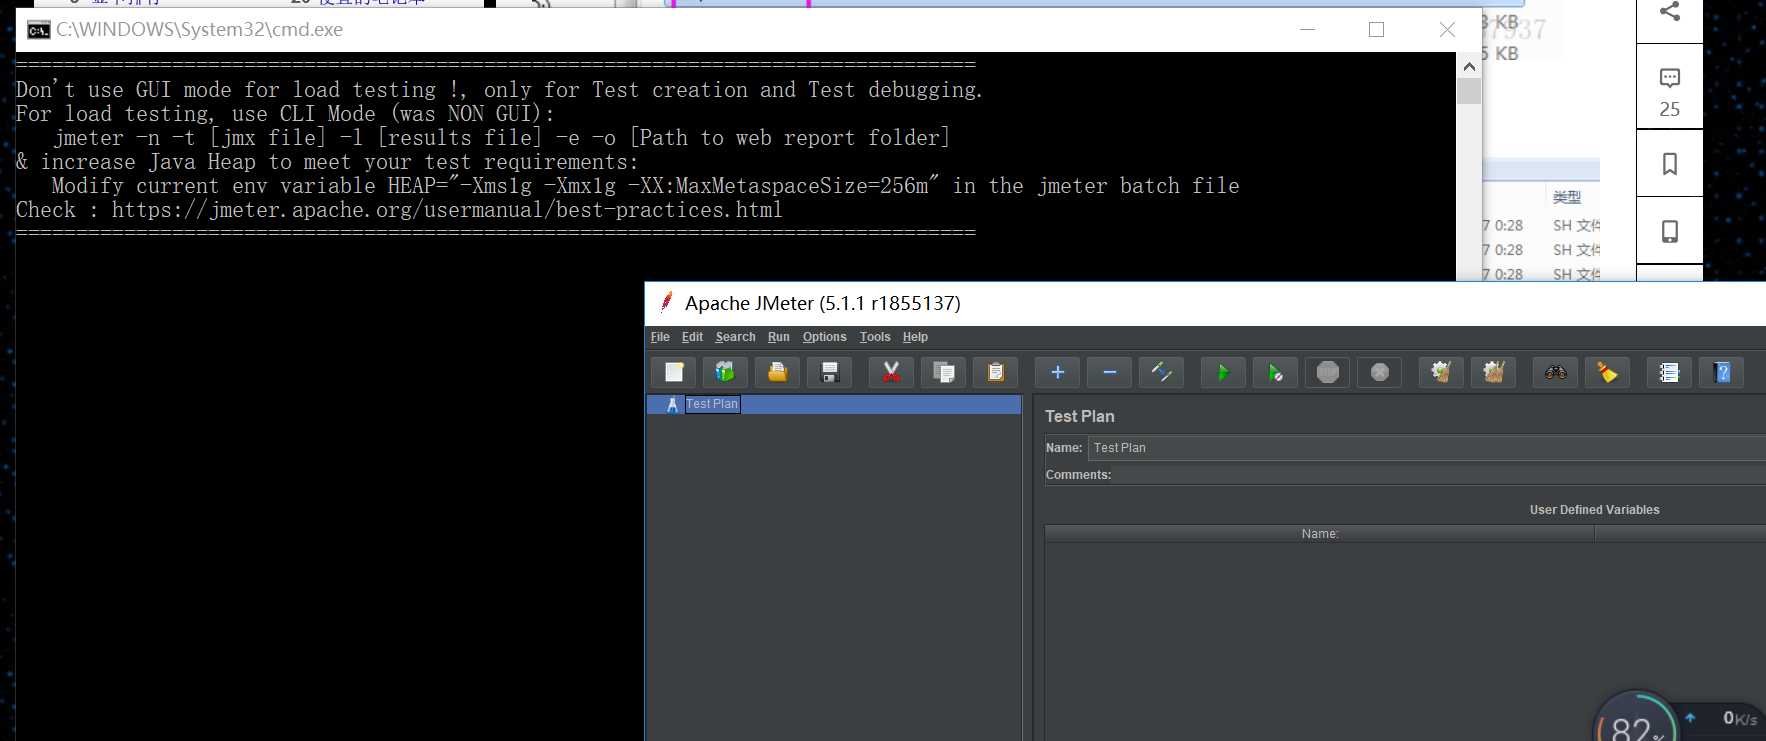Open a test plan file in JMeter

[777, 372]
